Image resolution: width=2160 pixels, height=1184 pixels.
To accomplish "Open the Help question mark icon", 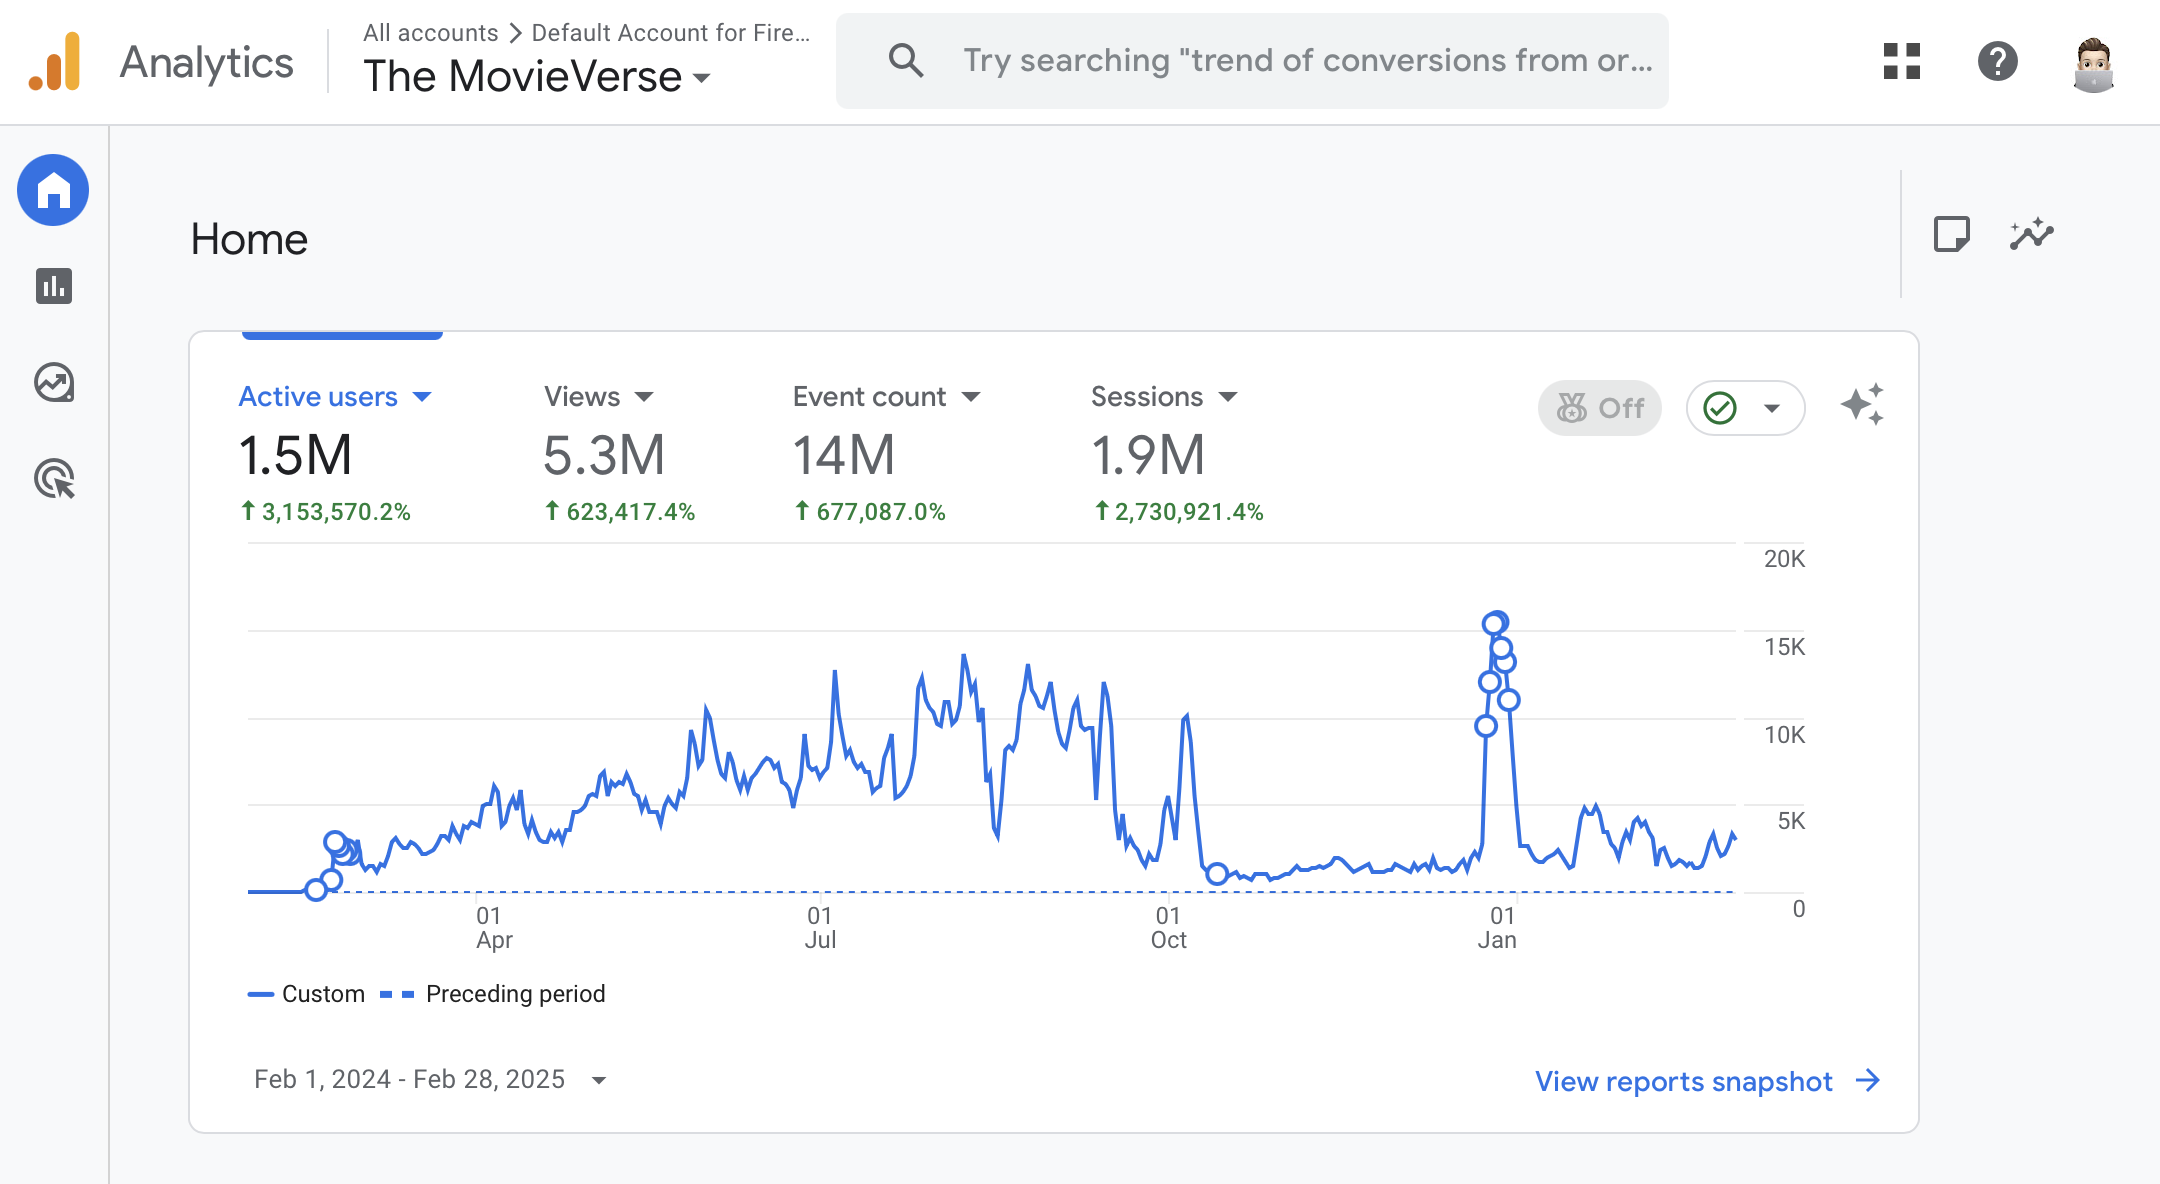I will [1998, 61].
